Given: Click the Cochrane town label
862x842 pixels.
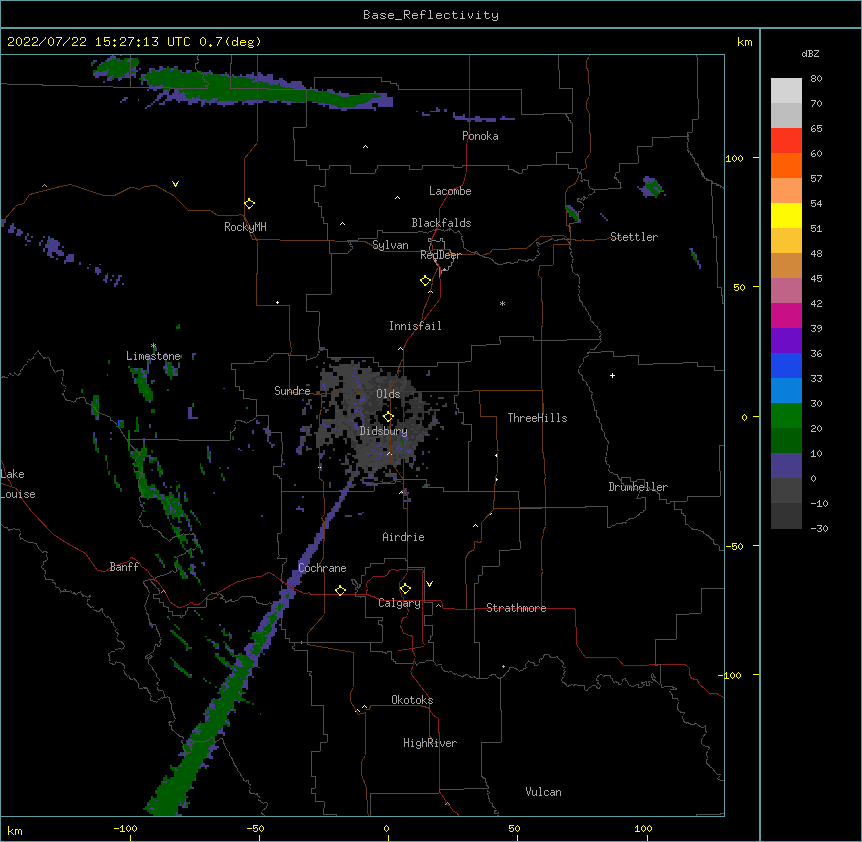Looking at the screenshot, I should tap(322, 568).
